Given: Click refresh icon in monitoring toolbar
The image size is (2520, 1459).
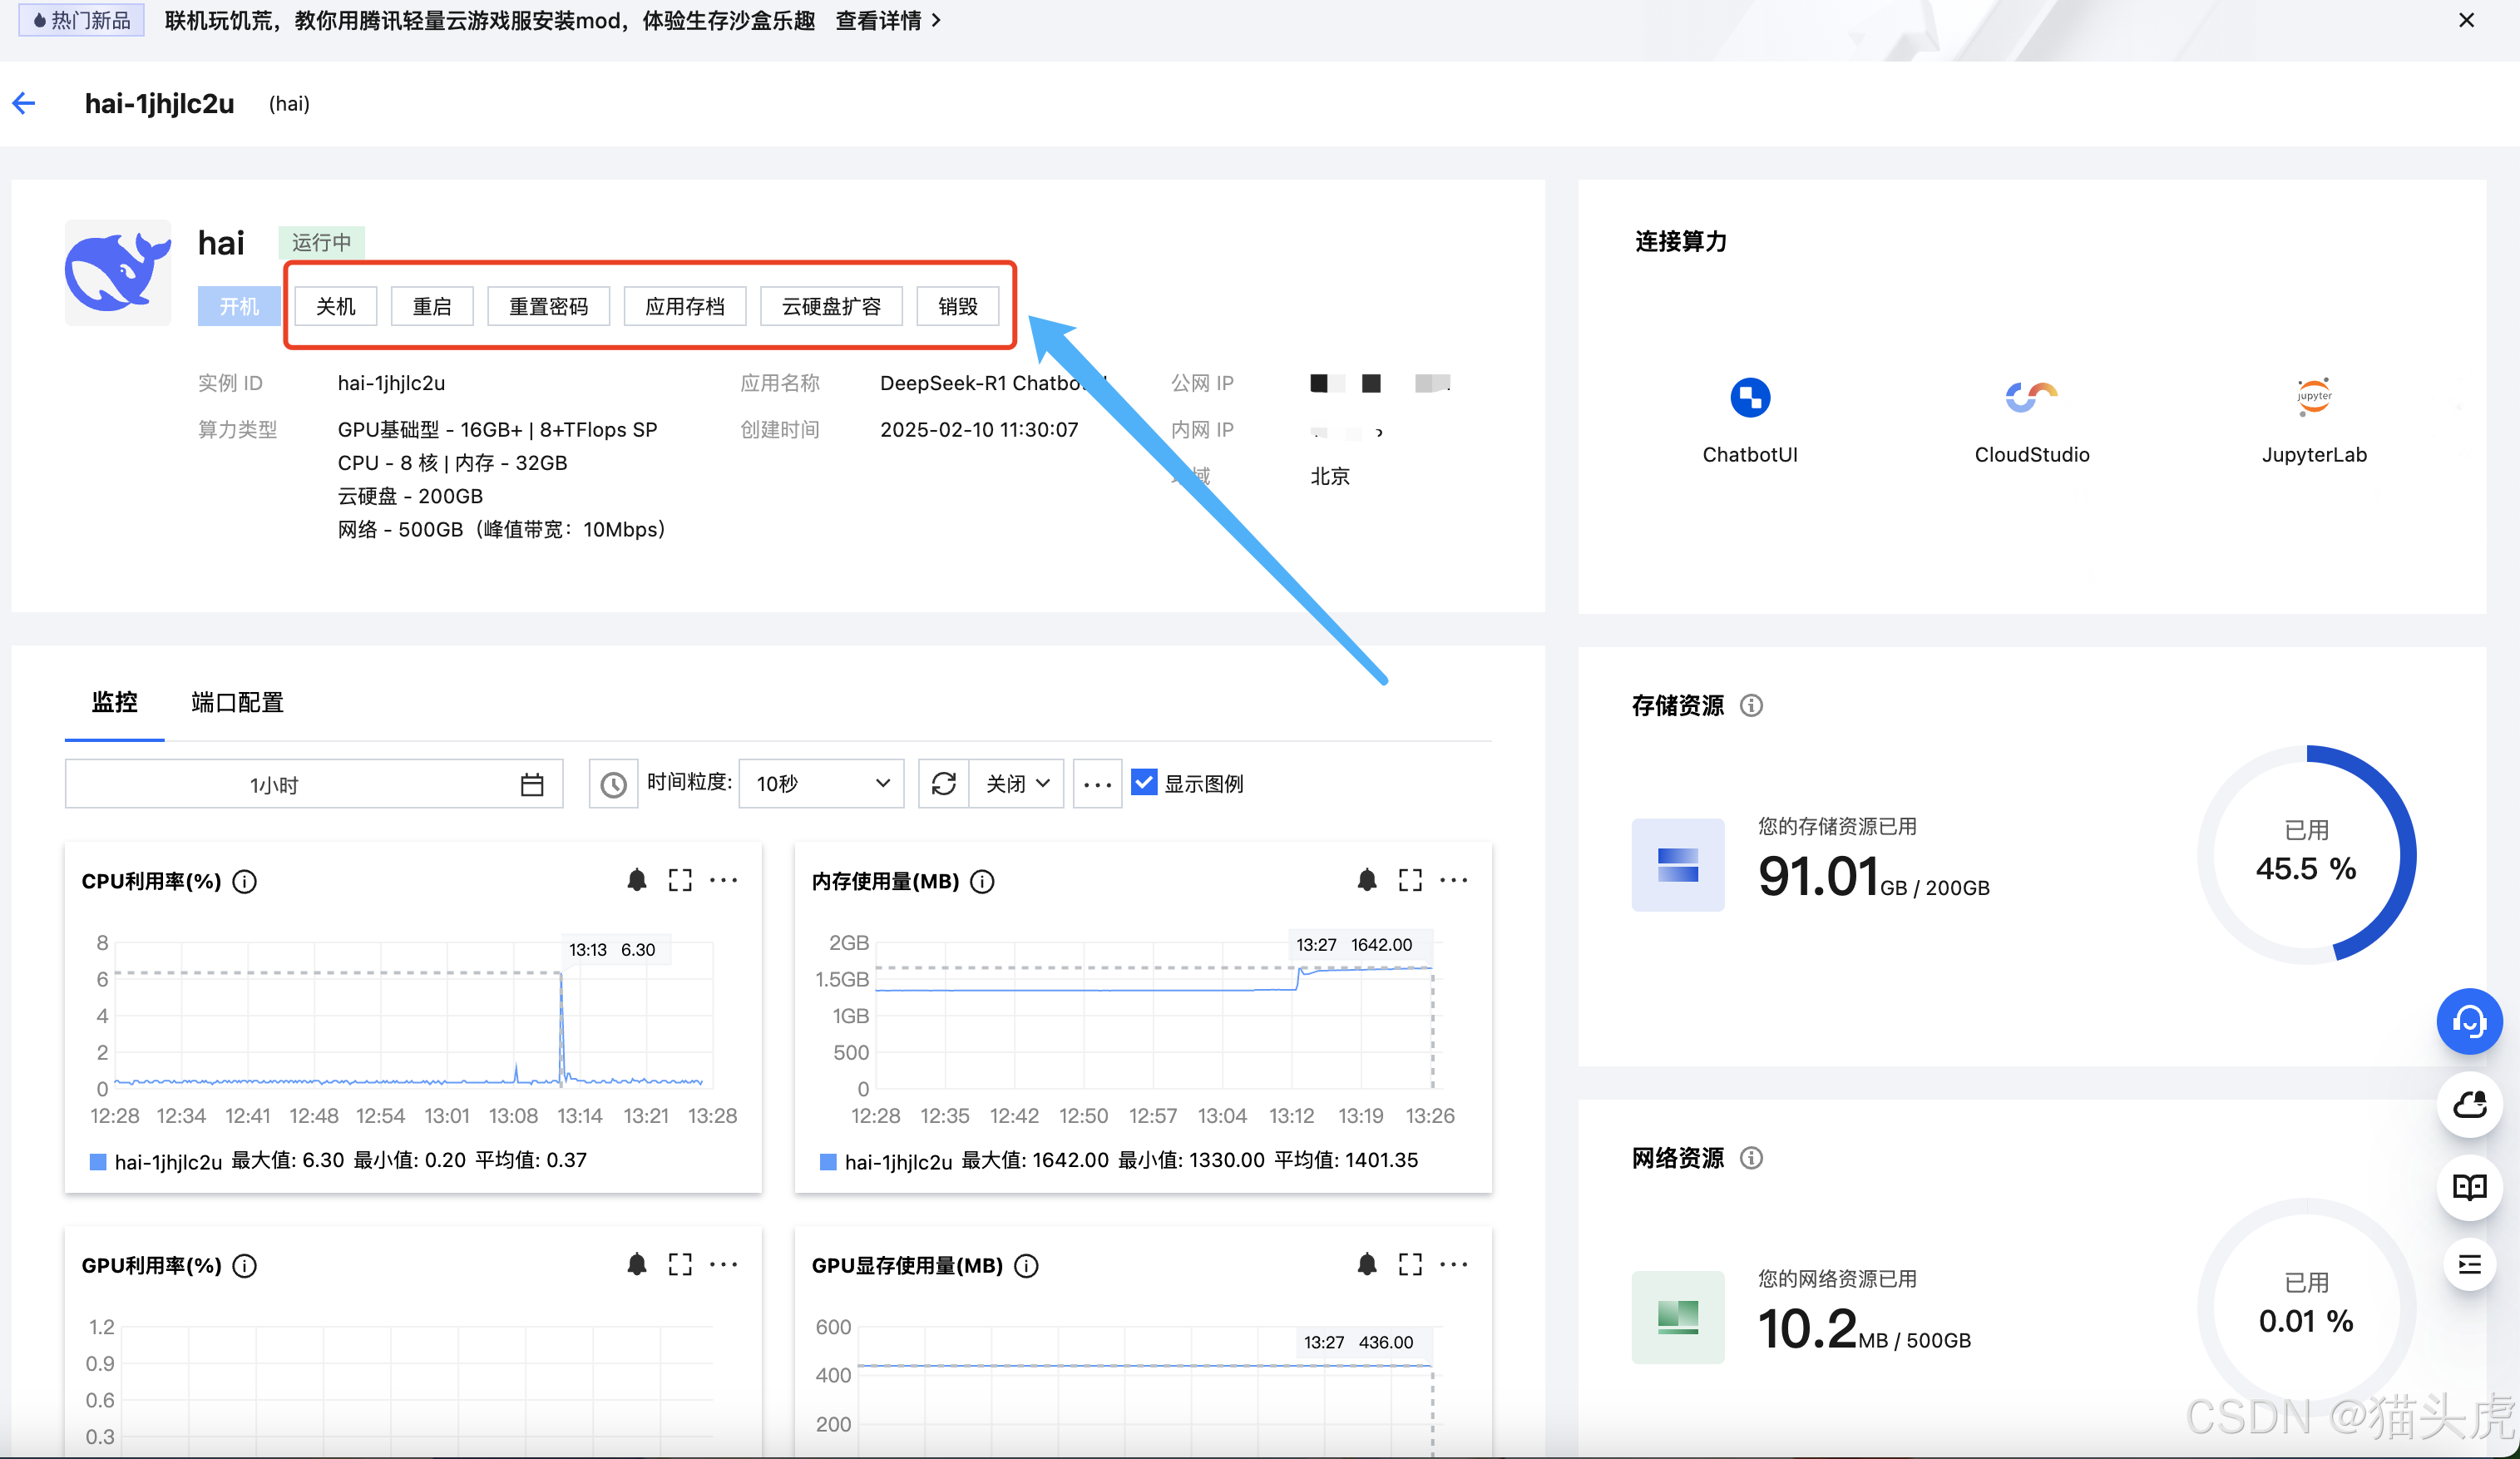Looking at the screenshot, I should coord(943,784).
